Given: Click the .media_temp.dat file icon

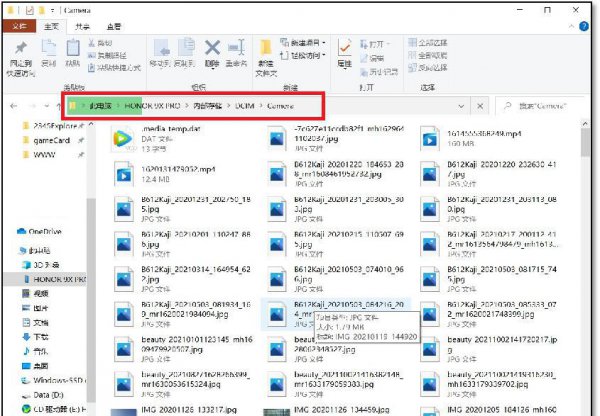Looking at the screenshot, I should point(126,138).
